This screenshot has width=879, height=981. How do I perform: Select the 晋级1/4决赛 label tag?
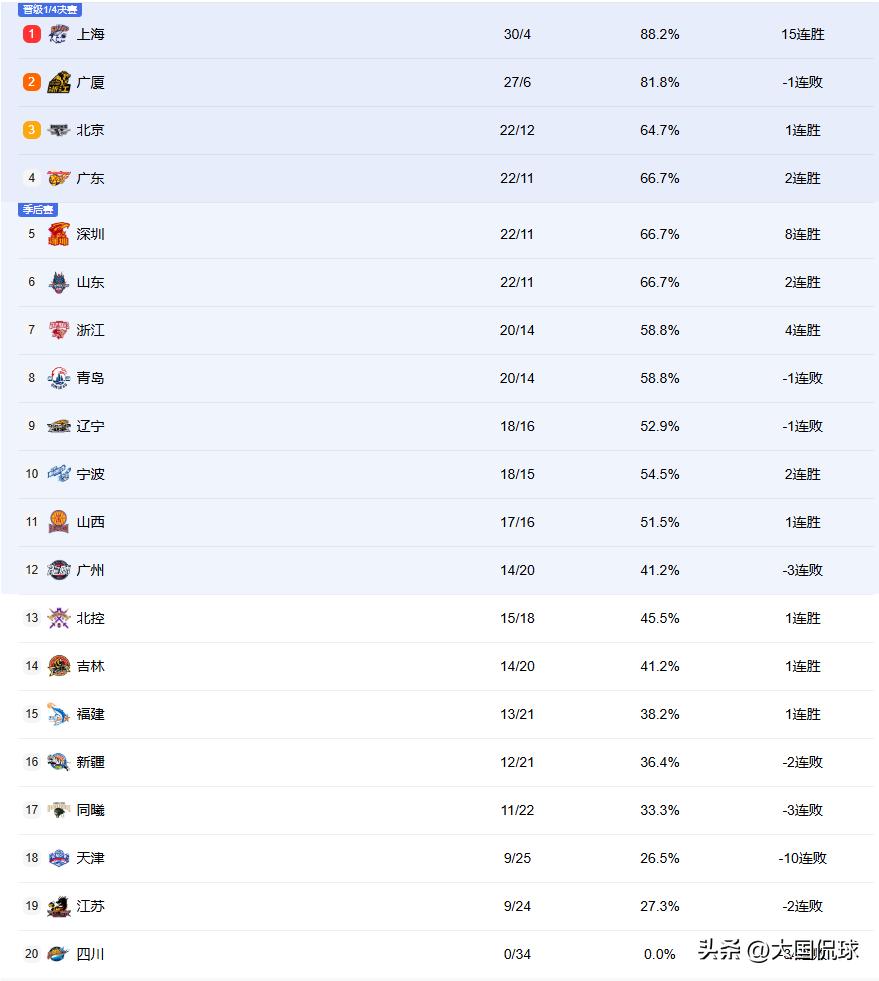(x=50, y=9)
